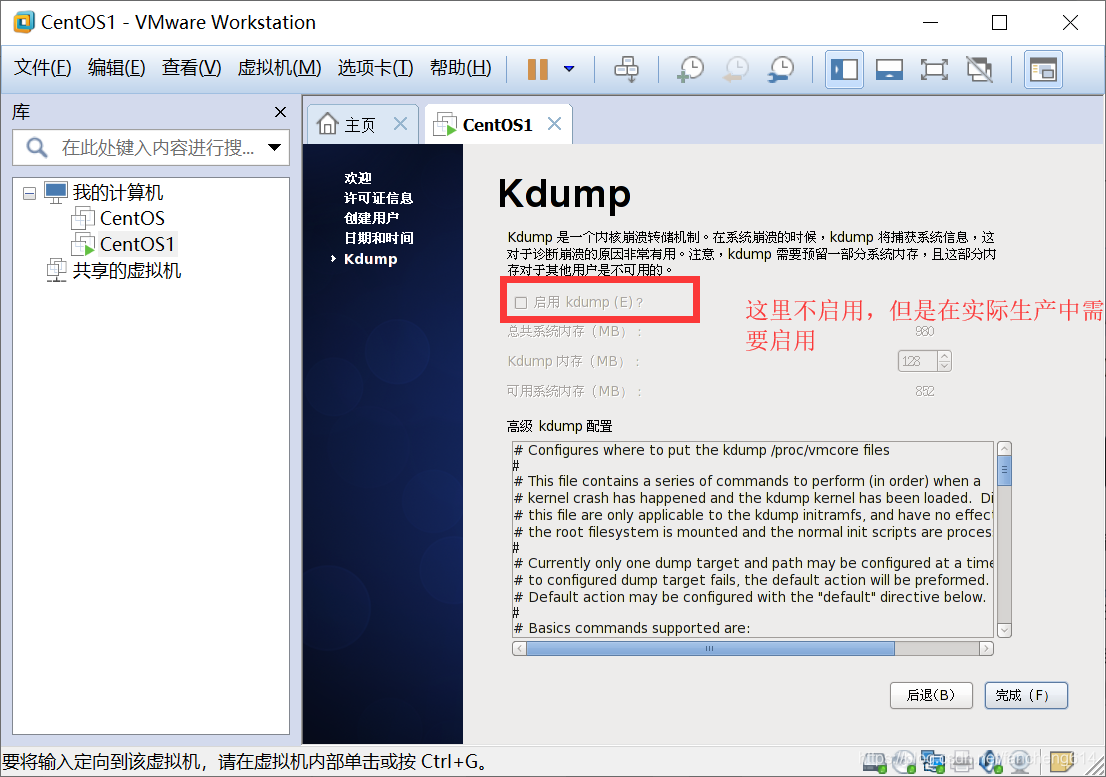Close the 库 library panel
This screenshot has height=777, width=1106.
point(280,112)
